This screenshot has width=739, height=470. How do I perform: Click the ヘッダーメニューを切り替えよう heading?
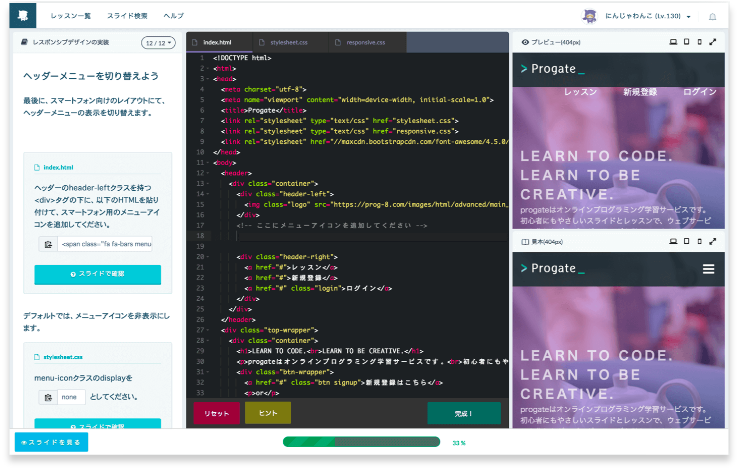click(x=91, y=76)
